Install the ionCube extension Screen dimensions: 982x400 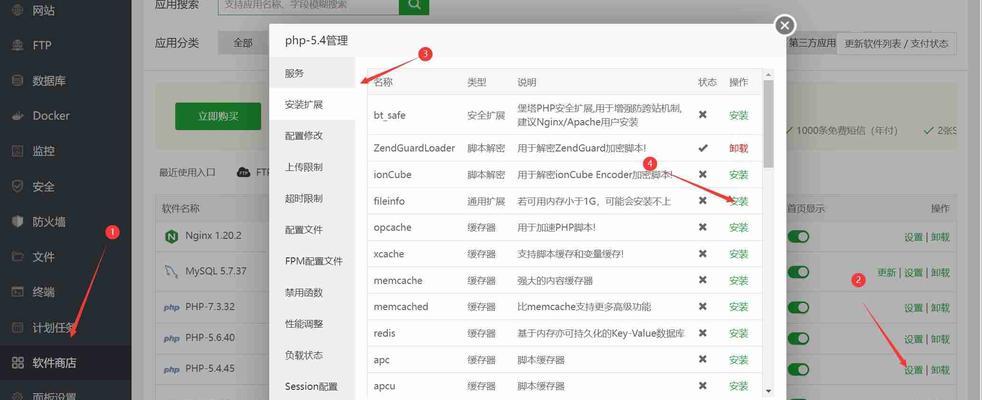click(x=738, y=175)
